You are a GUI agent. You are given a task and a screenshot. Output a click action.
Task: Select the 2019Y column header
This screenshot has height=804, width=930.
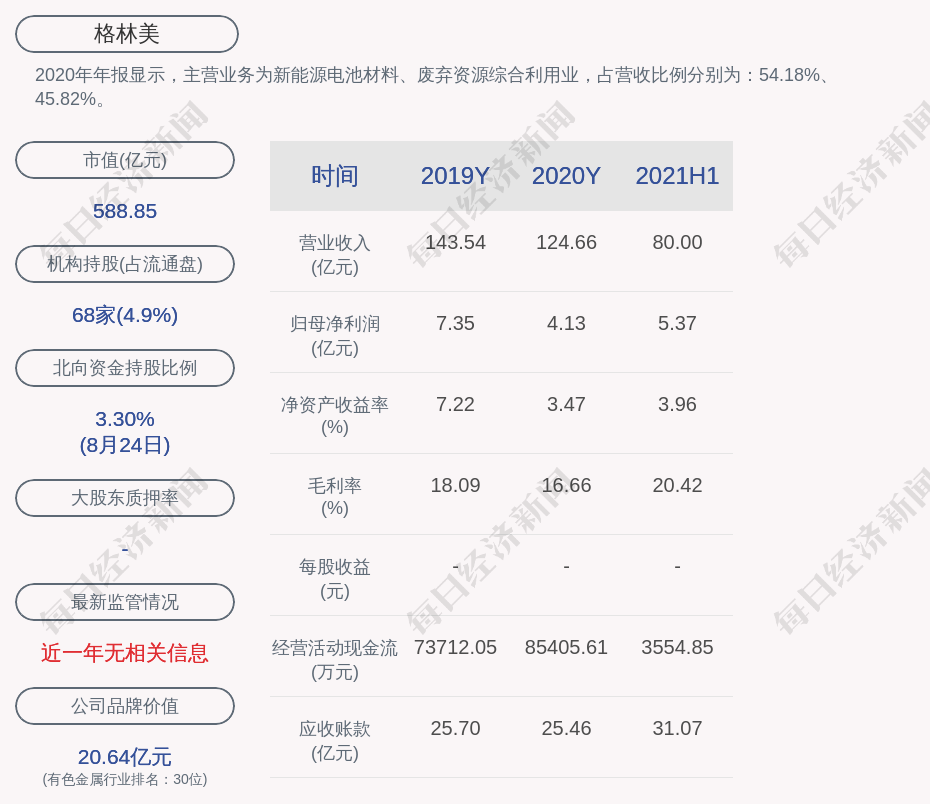coord(455,176)
